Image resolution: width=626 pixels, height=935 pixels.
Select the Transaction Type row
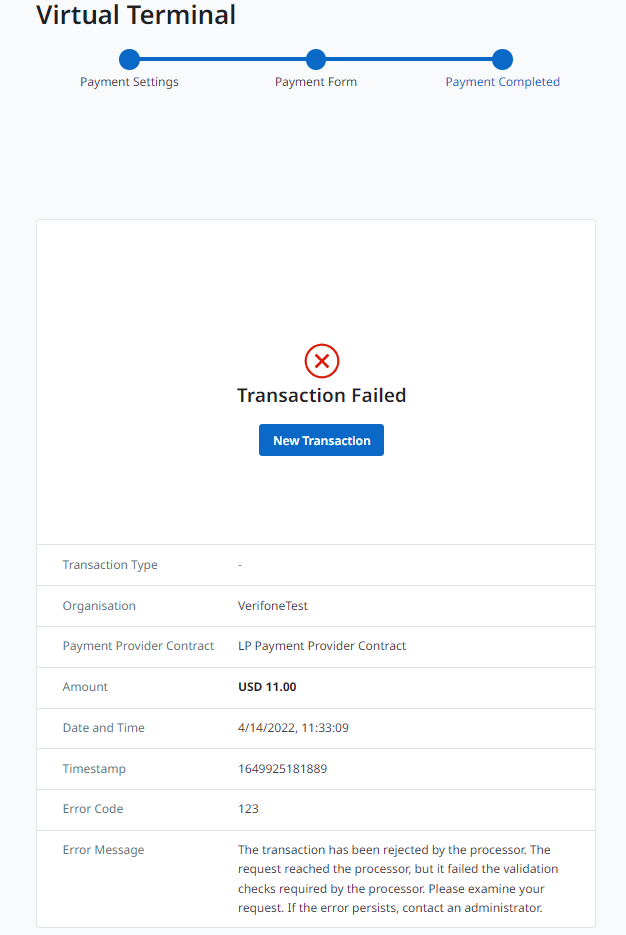point(110,564)
